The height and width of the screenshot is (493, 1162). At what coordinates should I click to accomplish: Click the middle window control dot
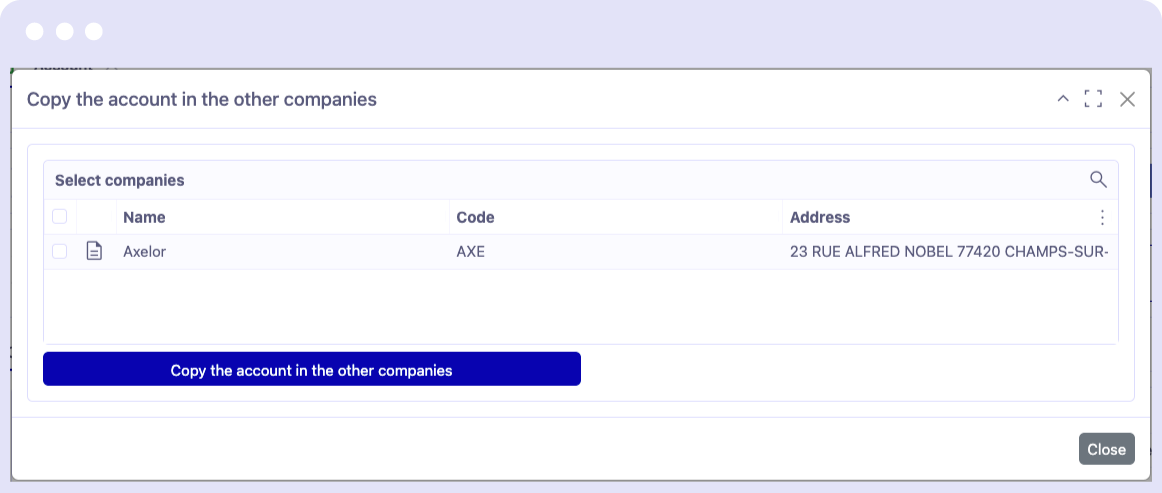click(x=65, y=31)
